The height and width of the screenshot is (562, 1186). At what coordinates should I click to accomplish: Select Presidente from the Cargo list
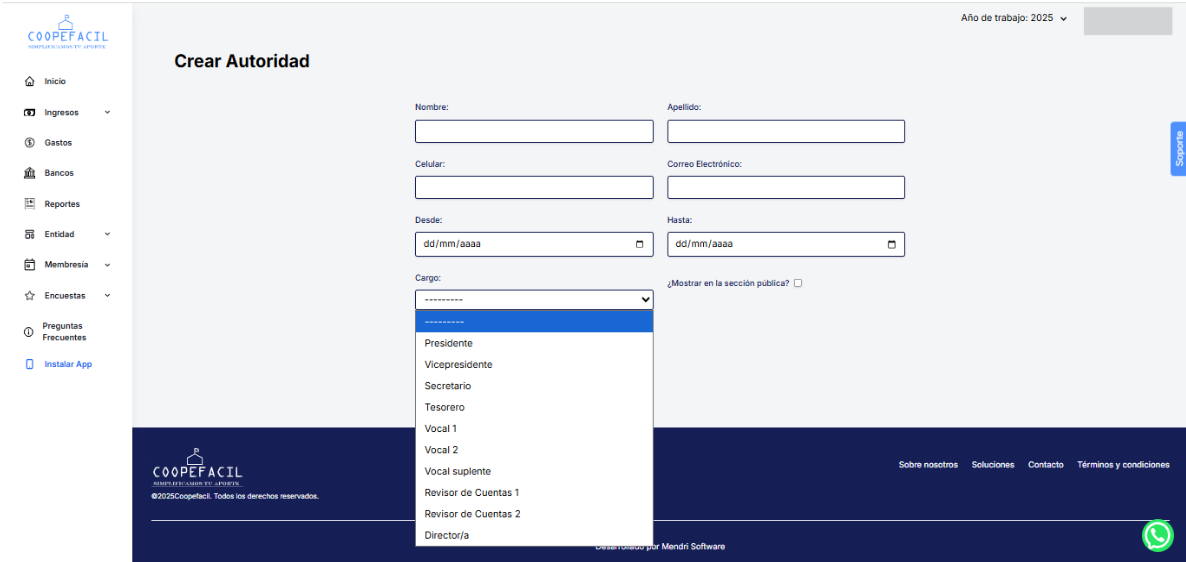pyautogui.click(x=449, y=343)
